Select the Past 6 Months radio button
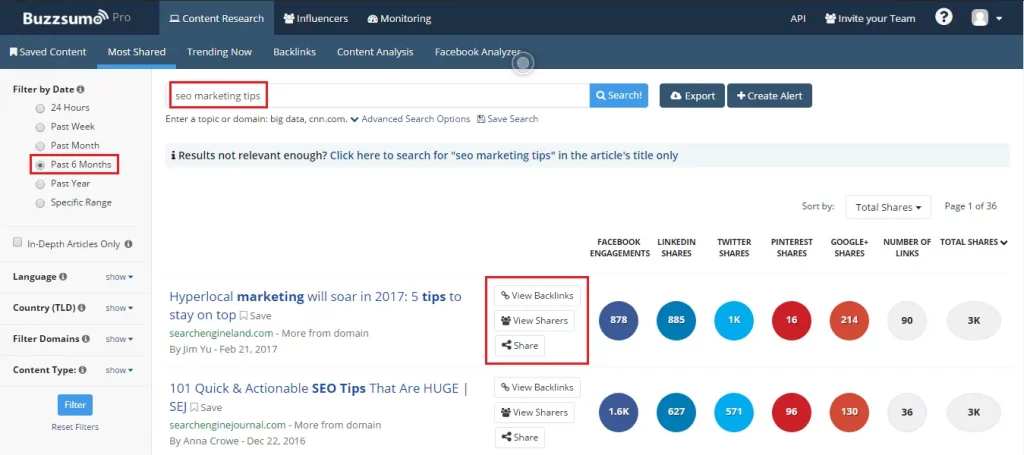This screenshot has height=455, width=1024. [40, 165]
